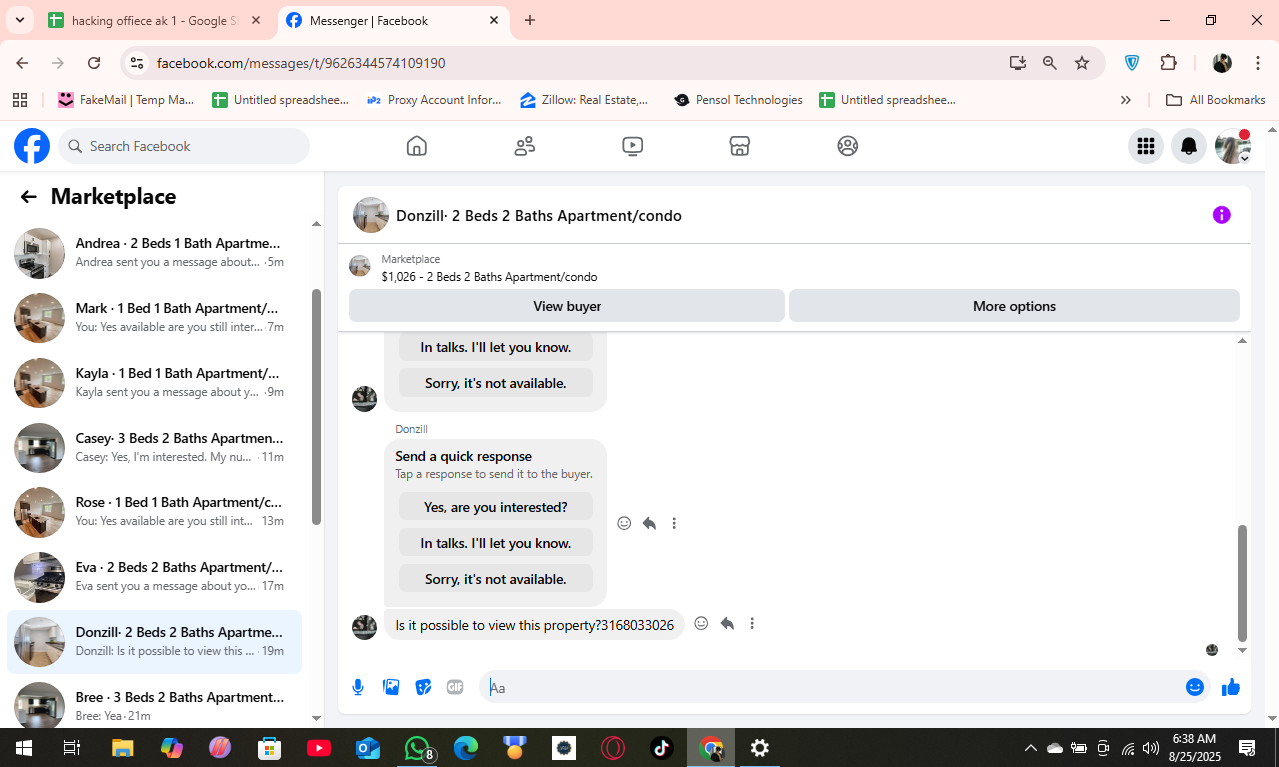This screenshot has height=767, width=1279.
Task: Open FakeMail | Temp Mail bookmark
Action: point(126,100)
